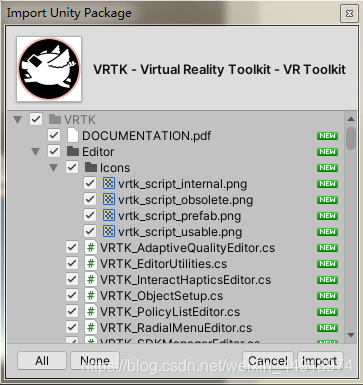Select the Icons folder name
363x385 pixels.
115,168
